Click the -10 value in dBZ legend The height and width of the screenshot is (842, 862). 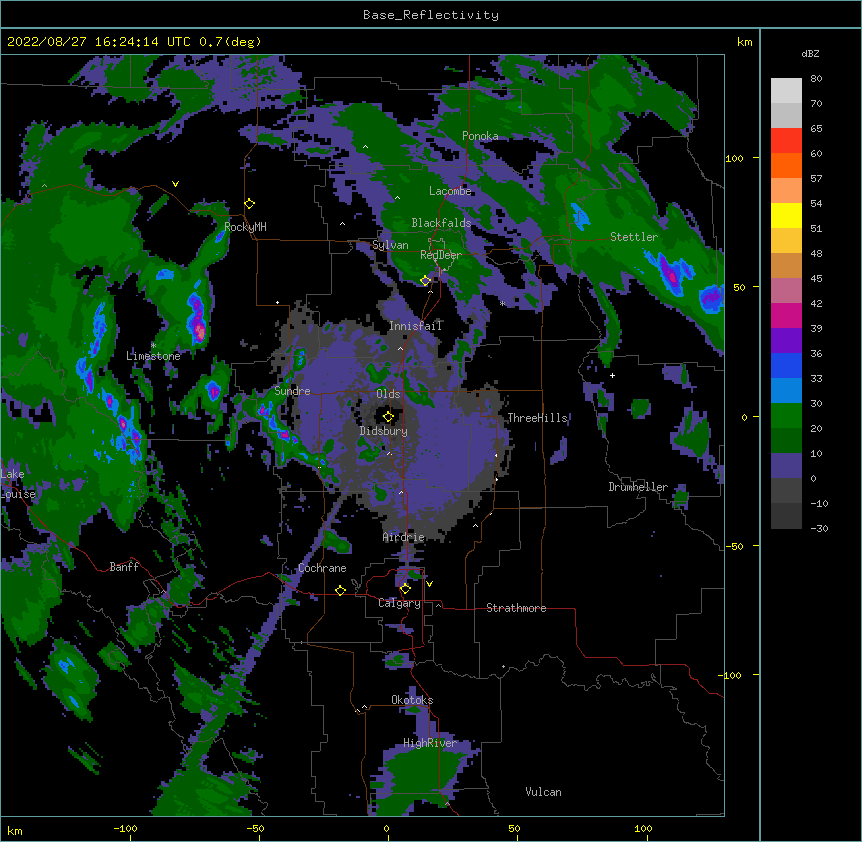(x=819, y=503)
